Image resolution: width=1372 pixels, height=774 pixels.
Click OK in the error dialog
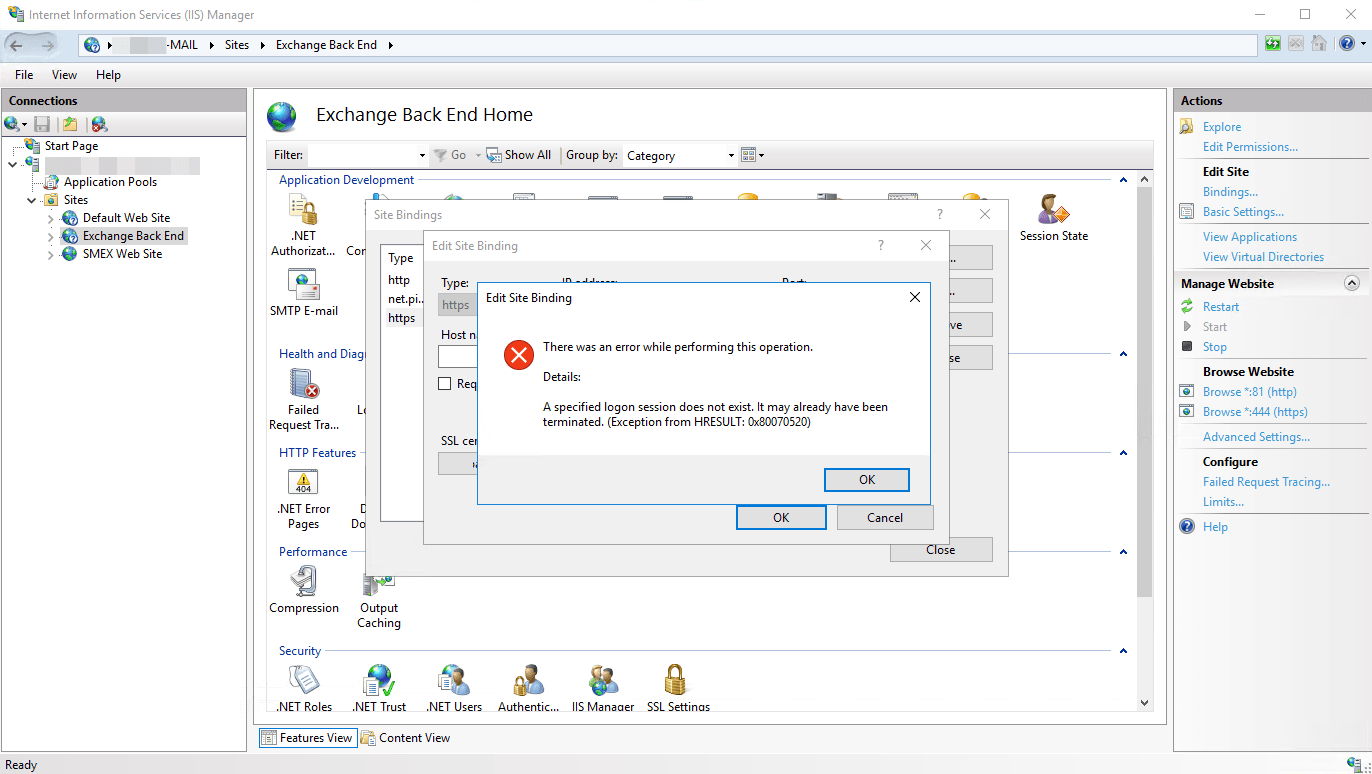tap(866, 480)
